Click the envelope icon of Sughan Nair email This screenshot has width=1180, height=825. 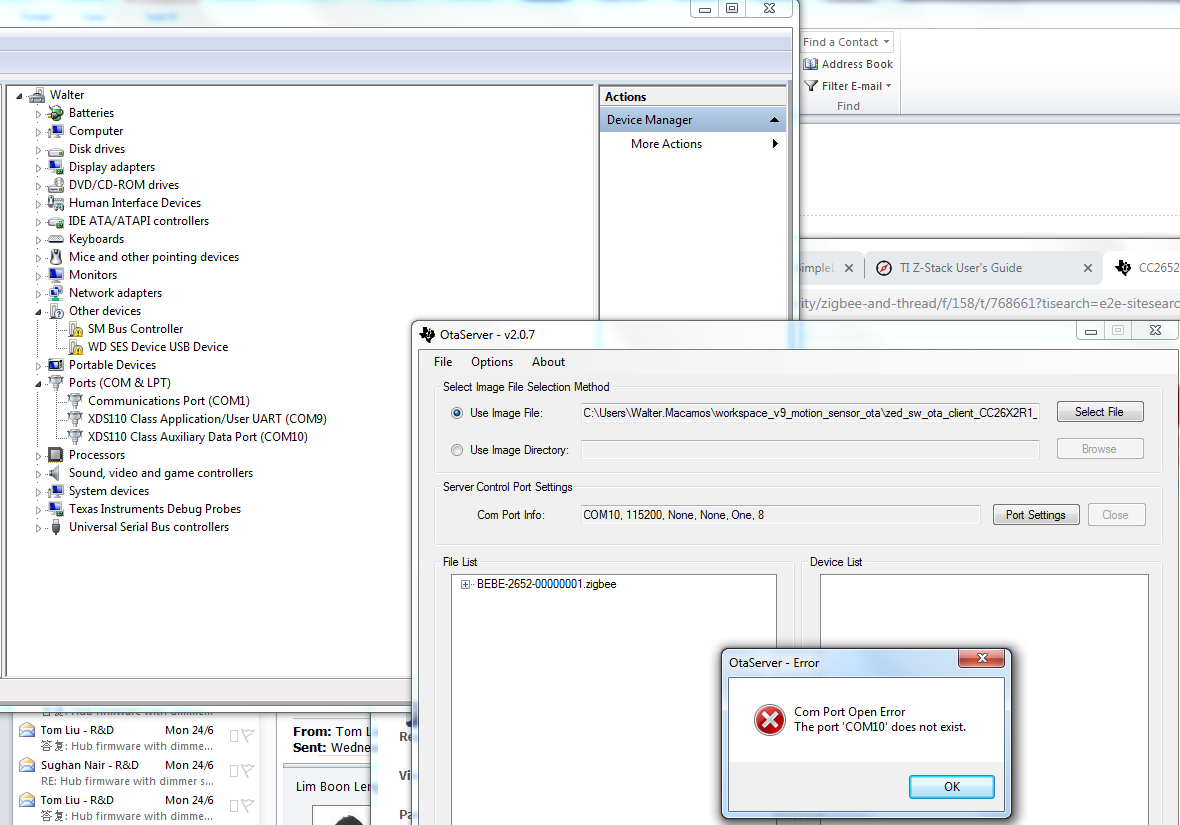[27, 766]
